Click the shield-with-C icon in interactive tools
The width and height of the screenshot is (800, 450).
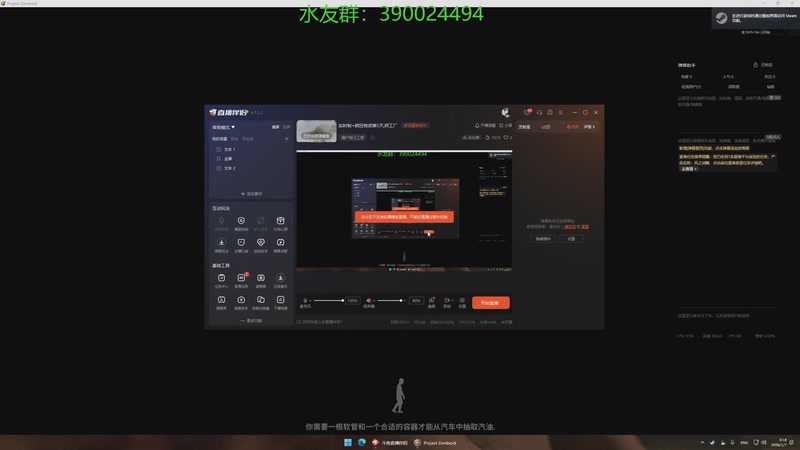click(x=241, y=220)
